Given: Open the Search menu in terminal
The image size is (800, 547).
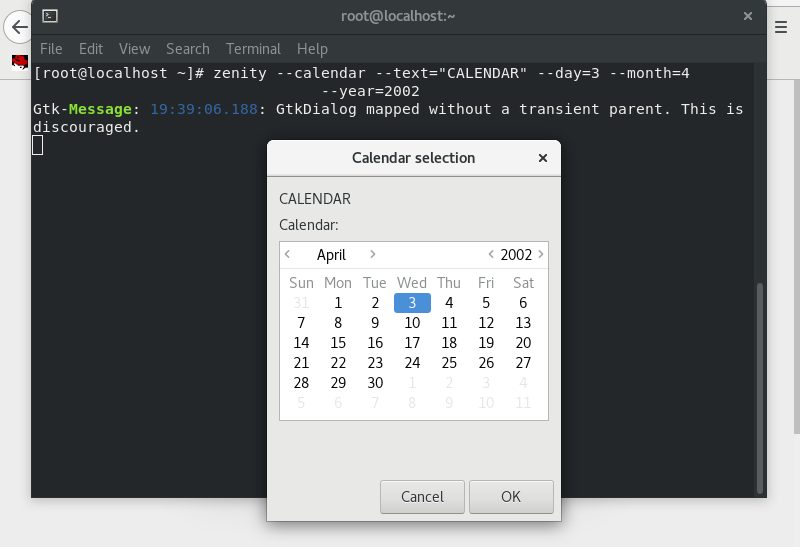Looking at the screenshot, I should click(188, 49).
